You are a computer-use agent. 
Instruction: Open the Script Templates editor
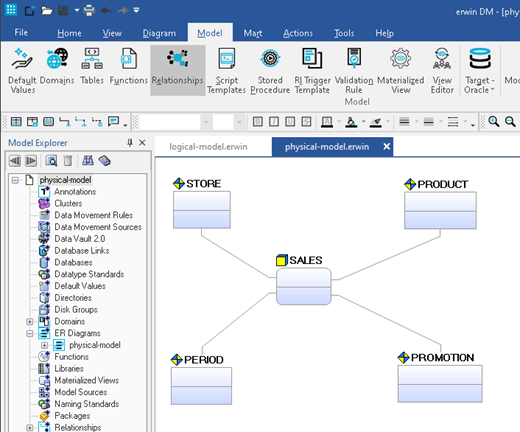point(226,70)
